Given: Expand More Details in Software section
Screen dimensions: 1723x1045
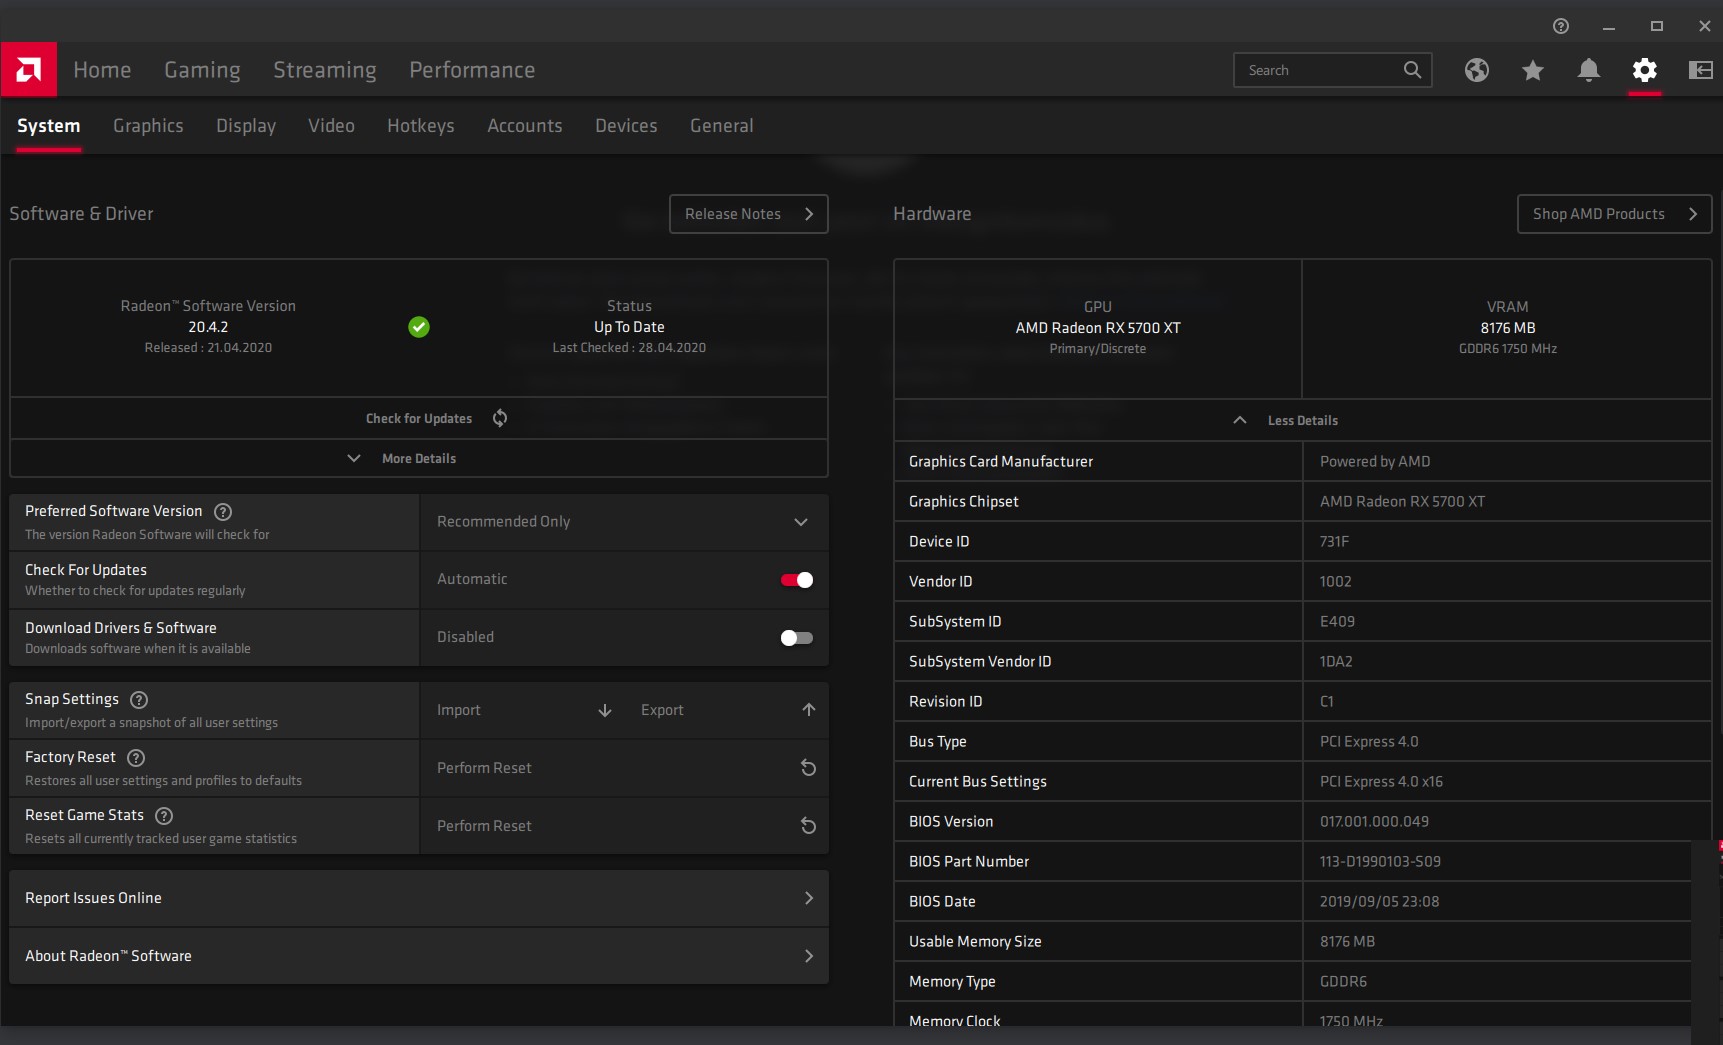Looking at the screenshot, I should (x=419, y=458).
